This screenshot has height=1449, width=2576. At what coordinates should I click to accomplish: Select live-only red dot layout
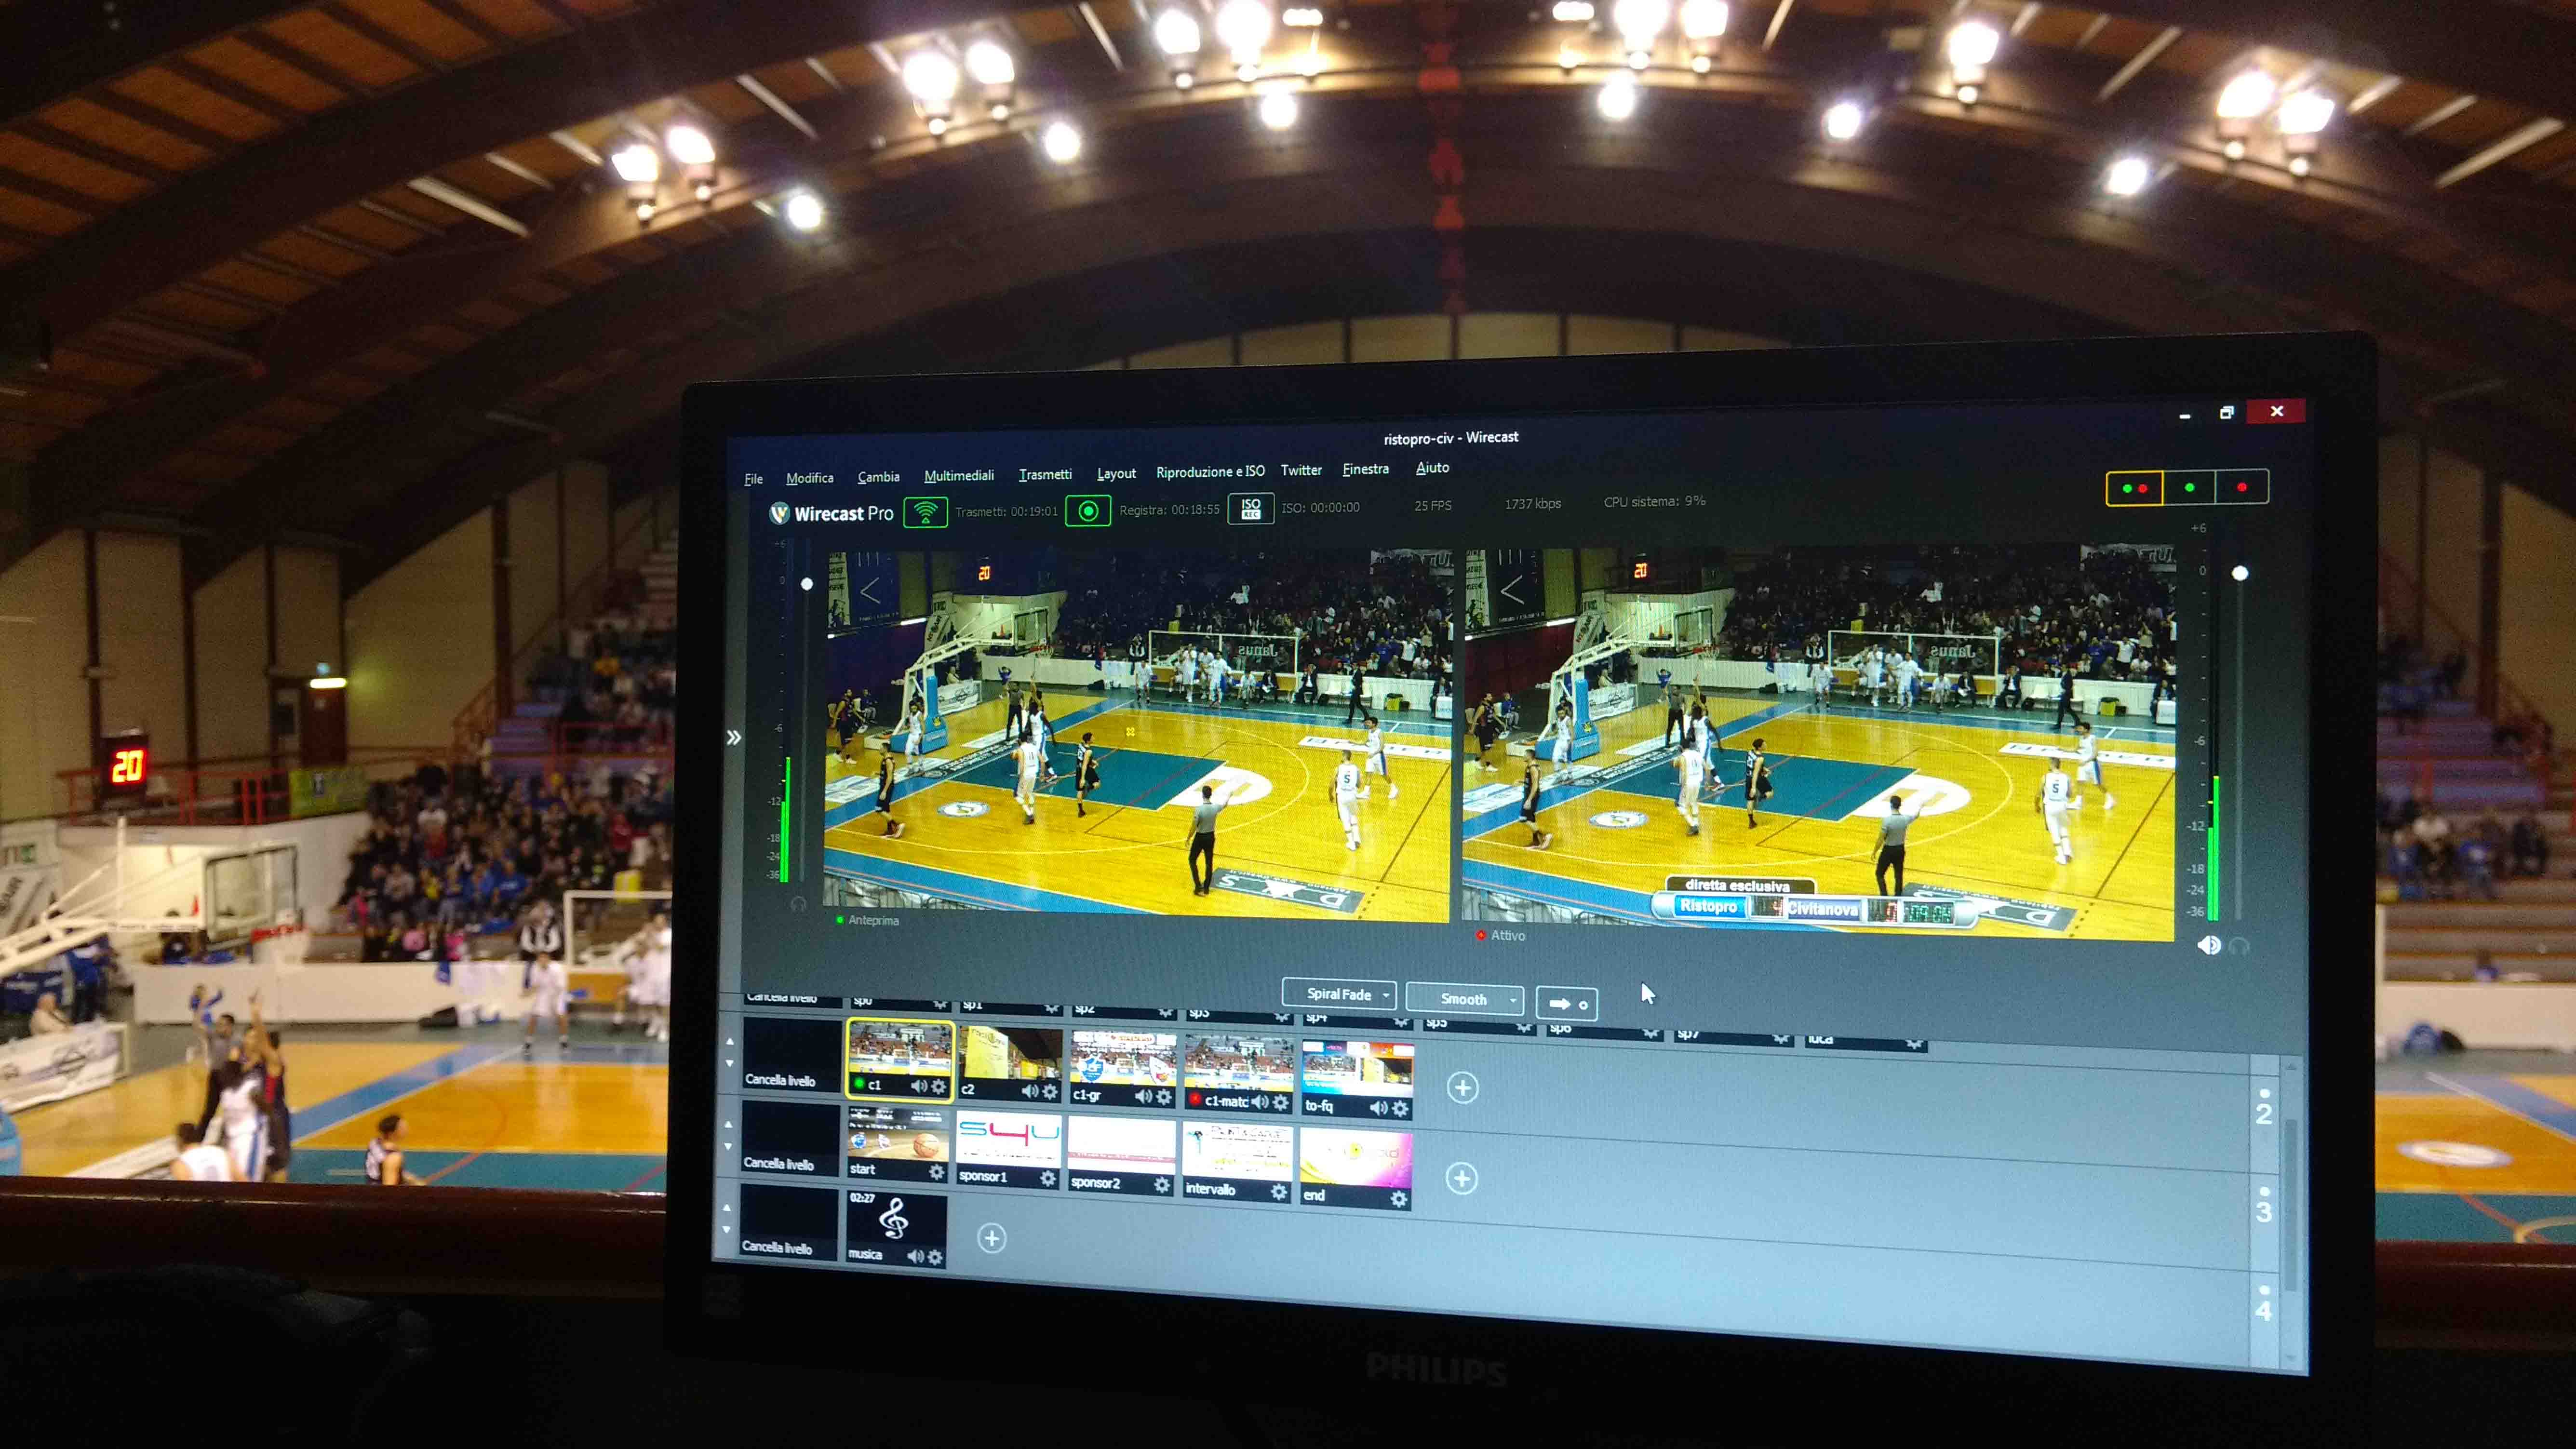pyautogui.click(x=2241, y=487)
